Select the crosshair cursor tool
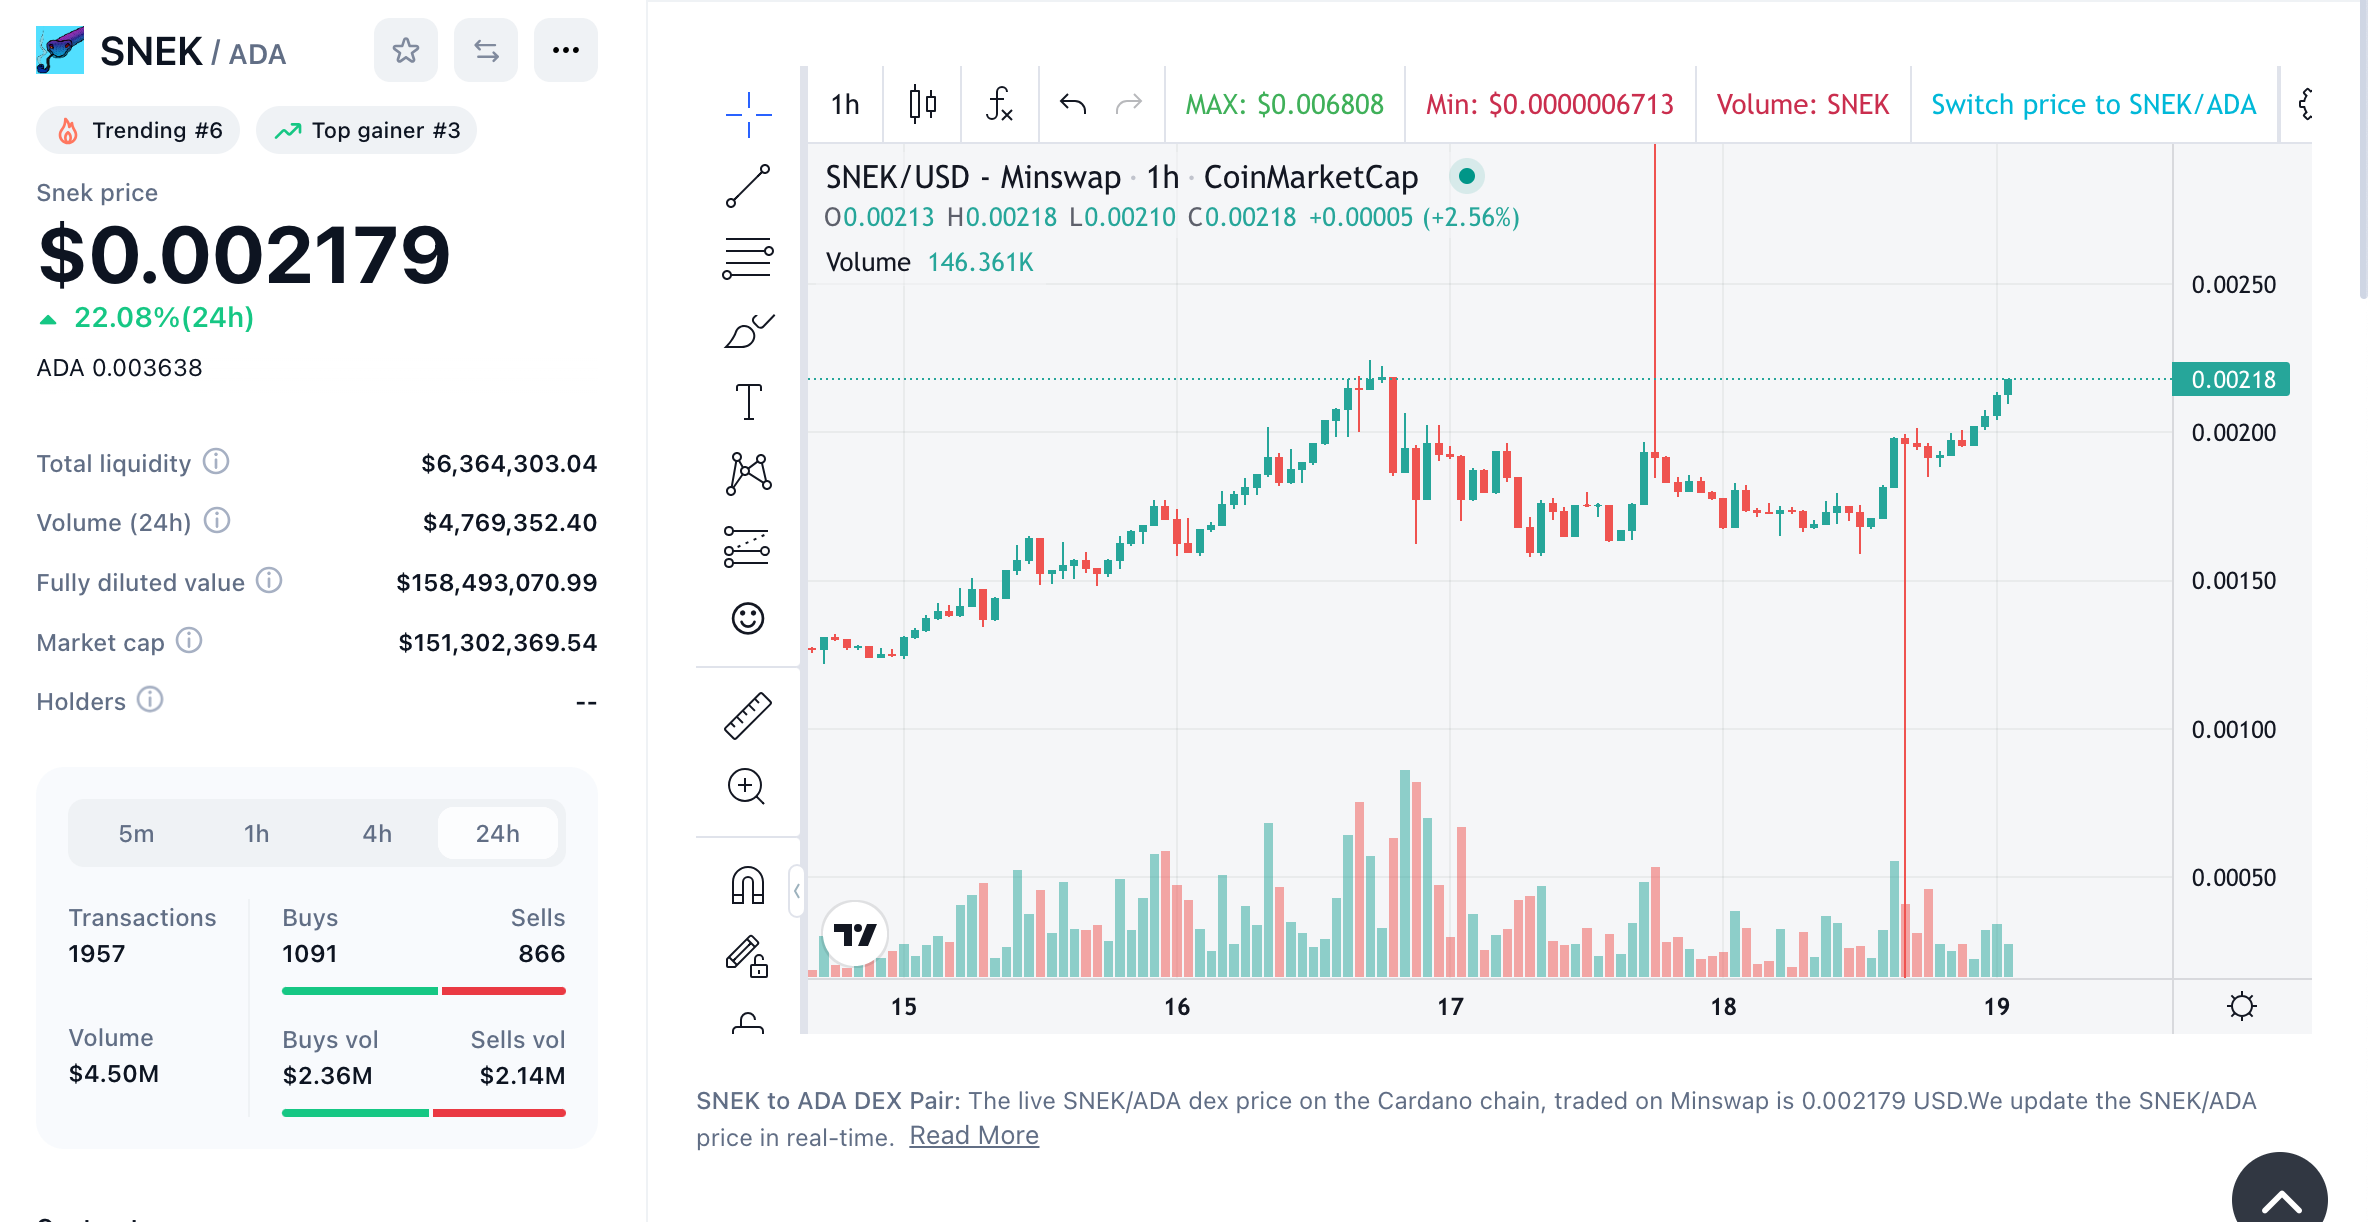 (x=748, y=114)
